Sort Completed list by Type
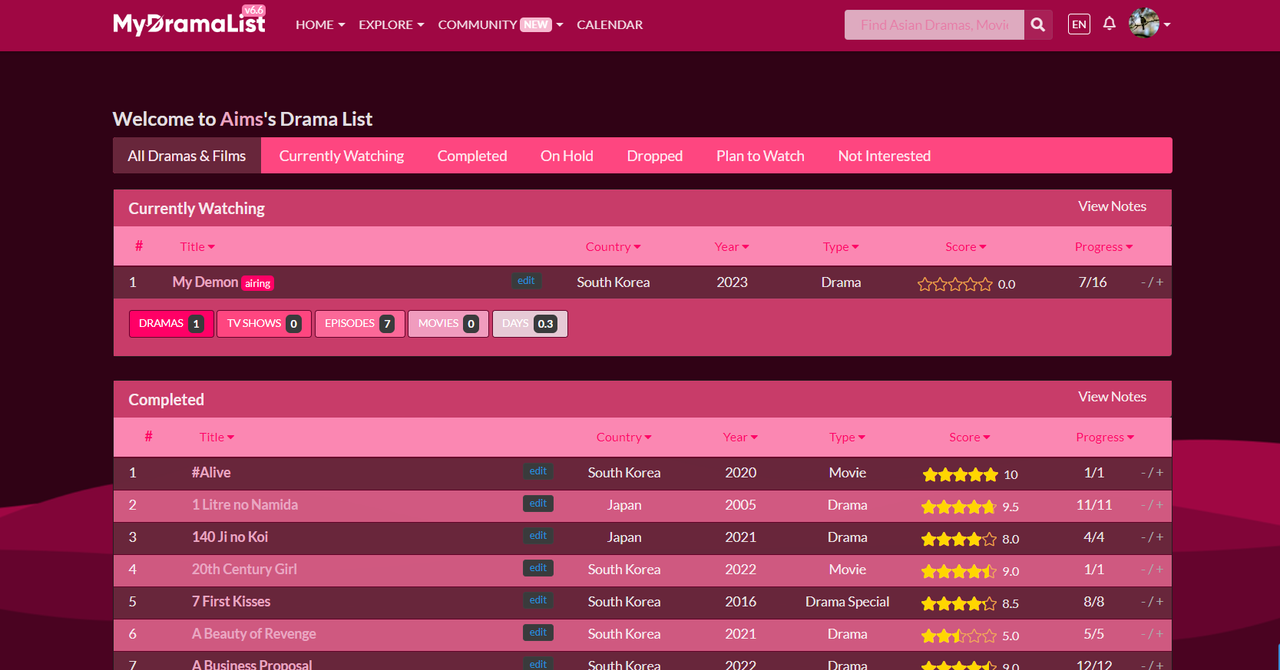The width and height of the screenshot is (1280, 670). pos(847,437)
